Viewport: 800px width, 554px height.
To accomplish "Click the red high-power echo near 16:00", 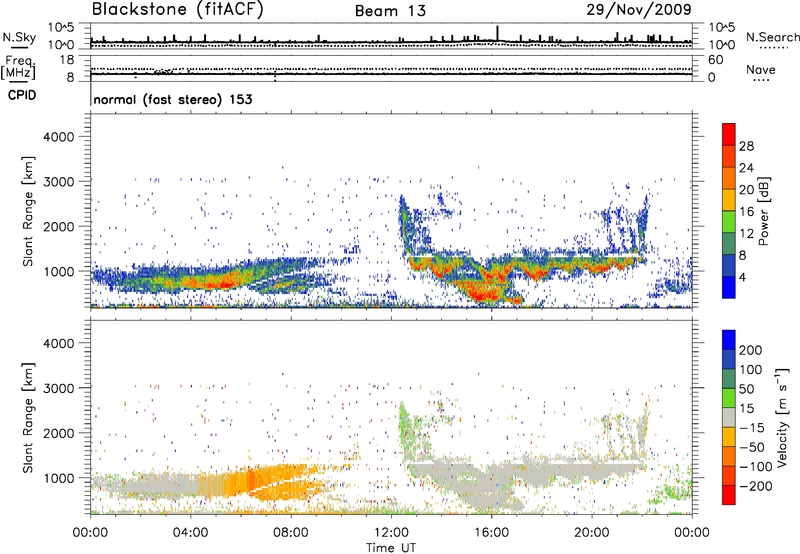I will 485,292.
